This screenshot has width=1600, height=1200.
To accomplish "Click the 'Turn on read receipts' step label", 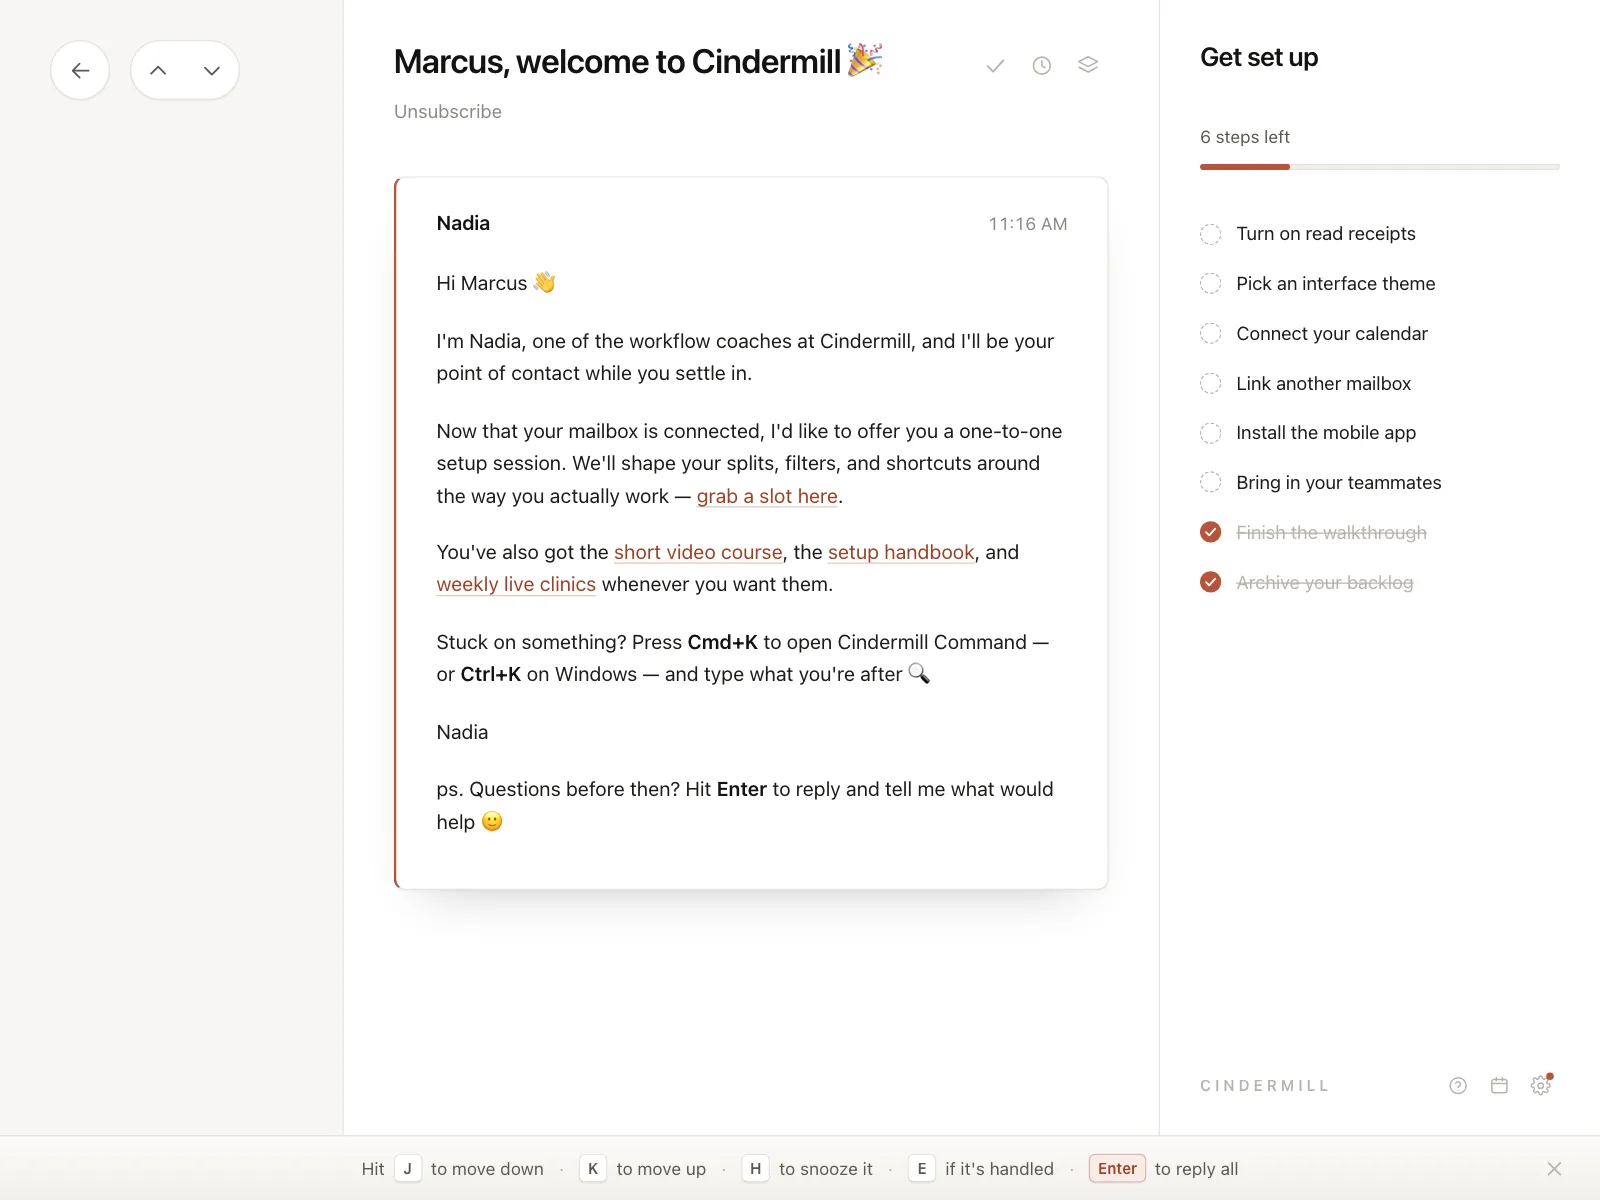I will (1326, 234).
